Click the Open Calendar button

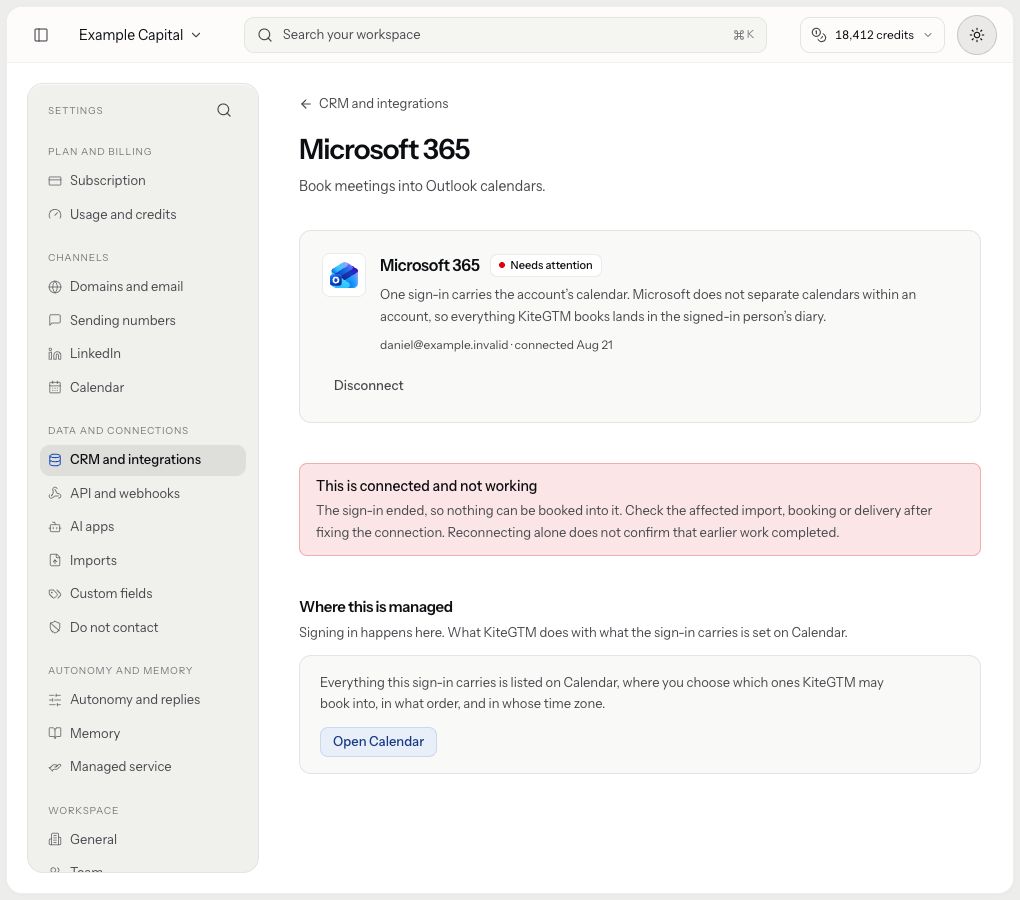pyautogui.click(x=378, y=742)
